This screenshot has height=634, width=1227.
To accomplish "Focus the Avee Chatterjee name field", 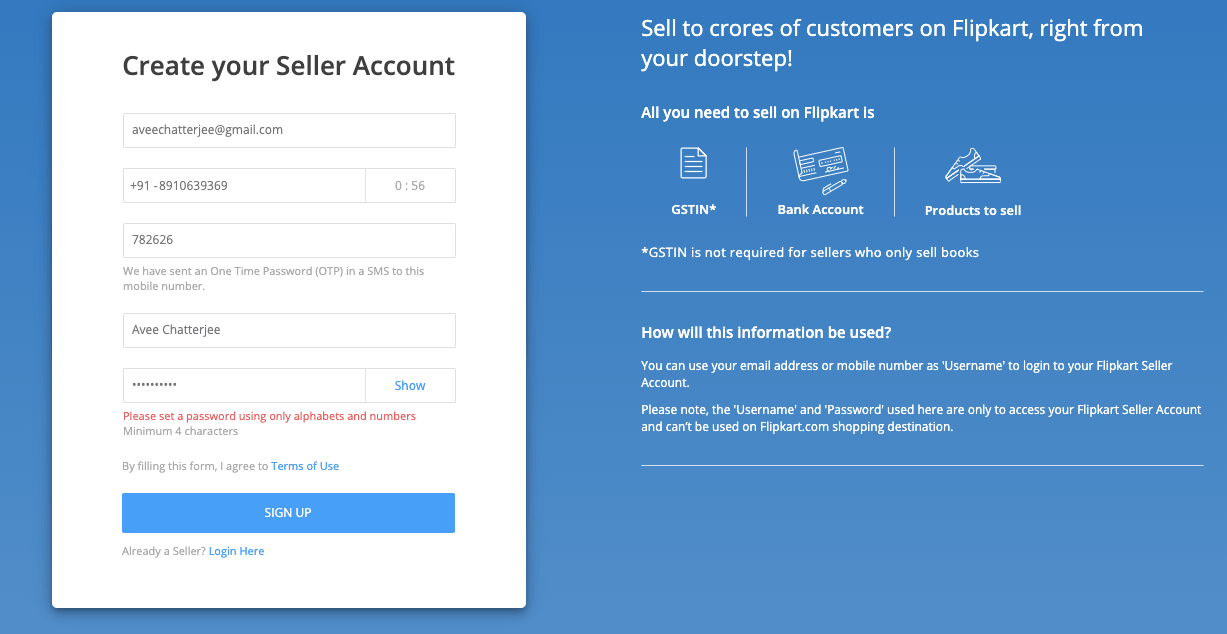I will coord(289,330).
